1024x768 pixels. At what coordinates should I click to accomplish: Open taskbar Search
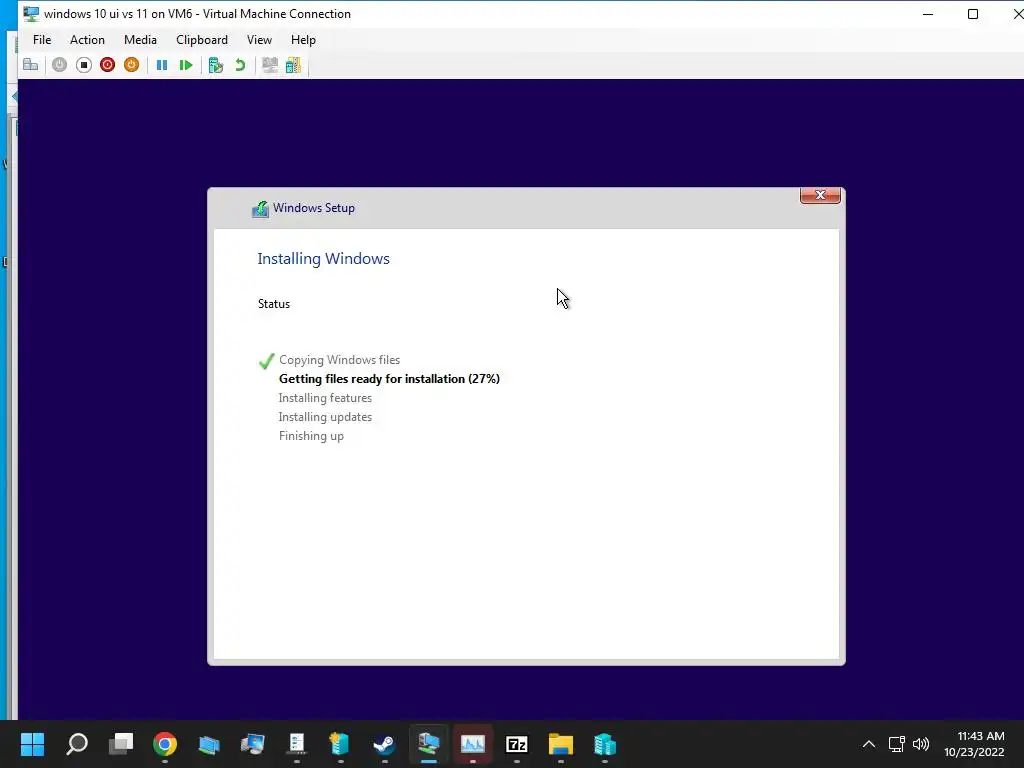(x=77, y=744)
